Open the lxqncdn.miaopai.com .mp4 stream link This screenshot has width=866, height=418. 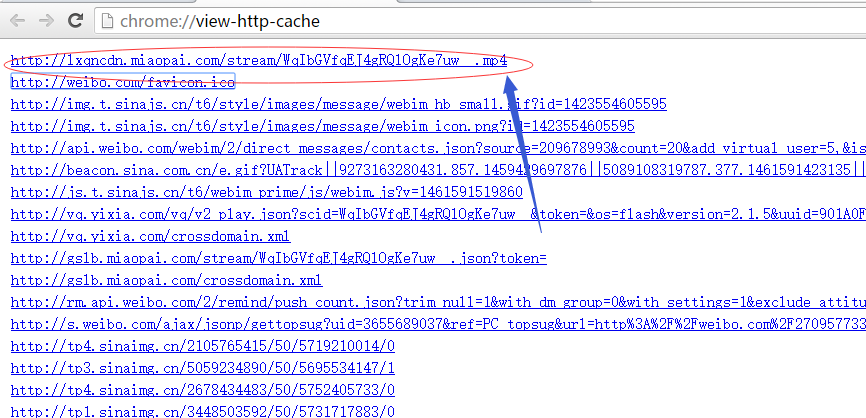coord(258,61)
